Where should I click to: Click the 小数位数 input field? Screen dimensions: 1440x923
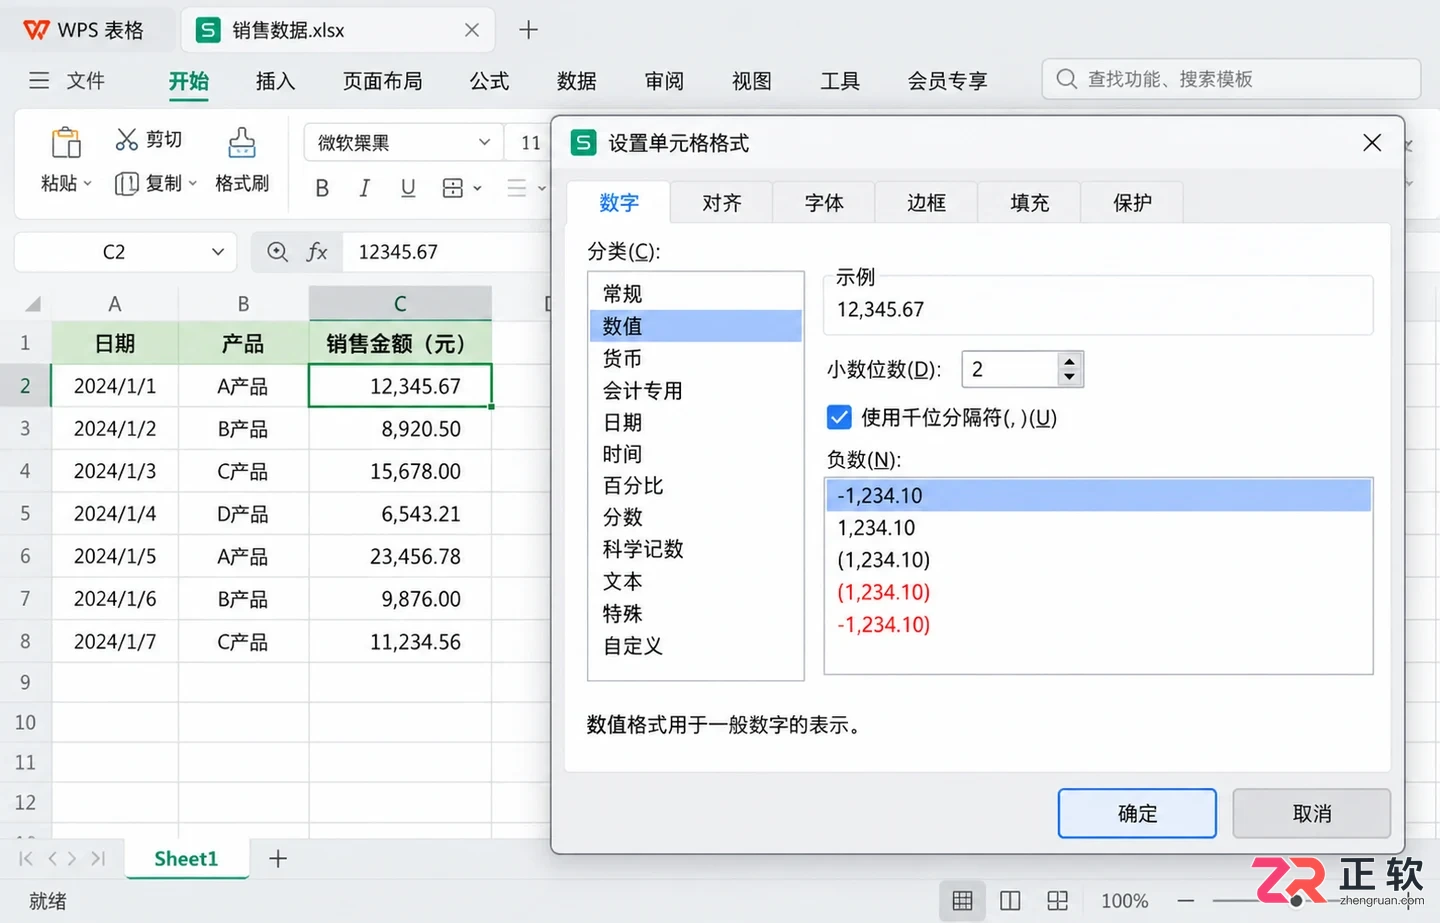point(1010,369)
